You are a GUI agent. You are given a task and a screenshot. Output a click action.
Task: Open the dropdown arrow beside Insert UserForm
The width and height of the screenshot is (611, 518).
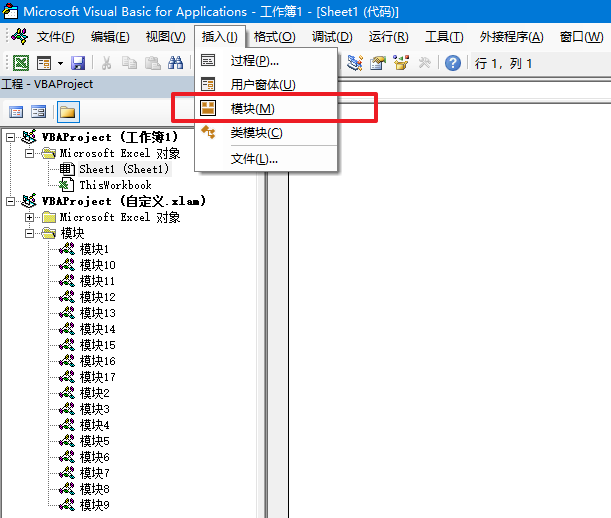pyautogui.click(x=60, y=63)
